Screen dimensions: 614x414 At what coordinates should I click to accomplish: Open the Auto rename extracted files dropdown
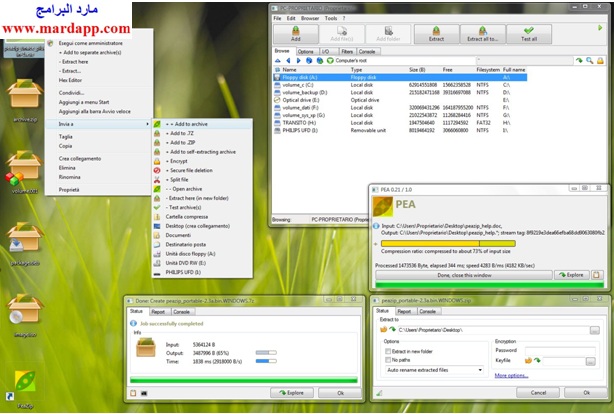(x=434, y=370)
